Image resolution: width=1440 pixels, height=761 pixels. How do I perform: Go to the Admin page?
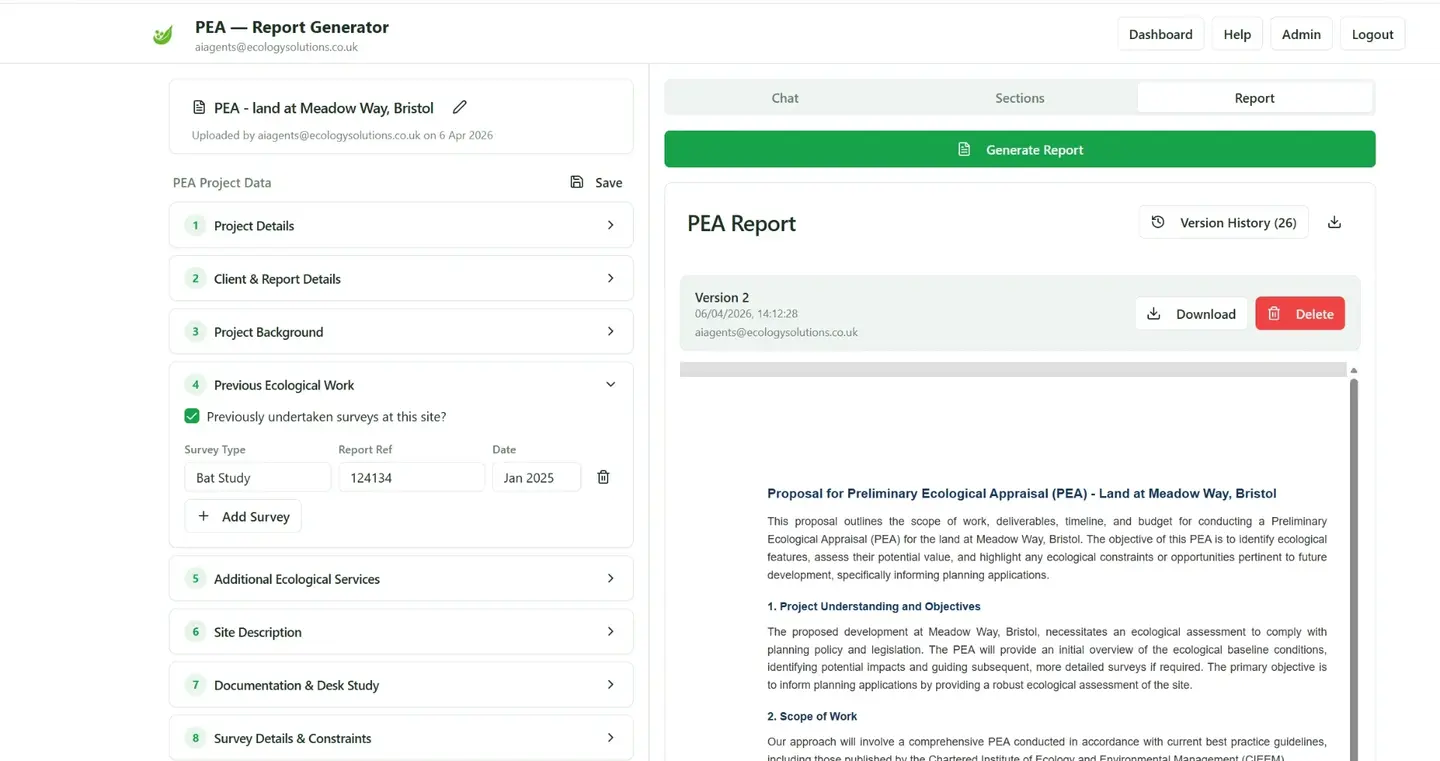[x=1301, y=34]
